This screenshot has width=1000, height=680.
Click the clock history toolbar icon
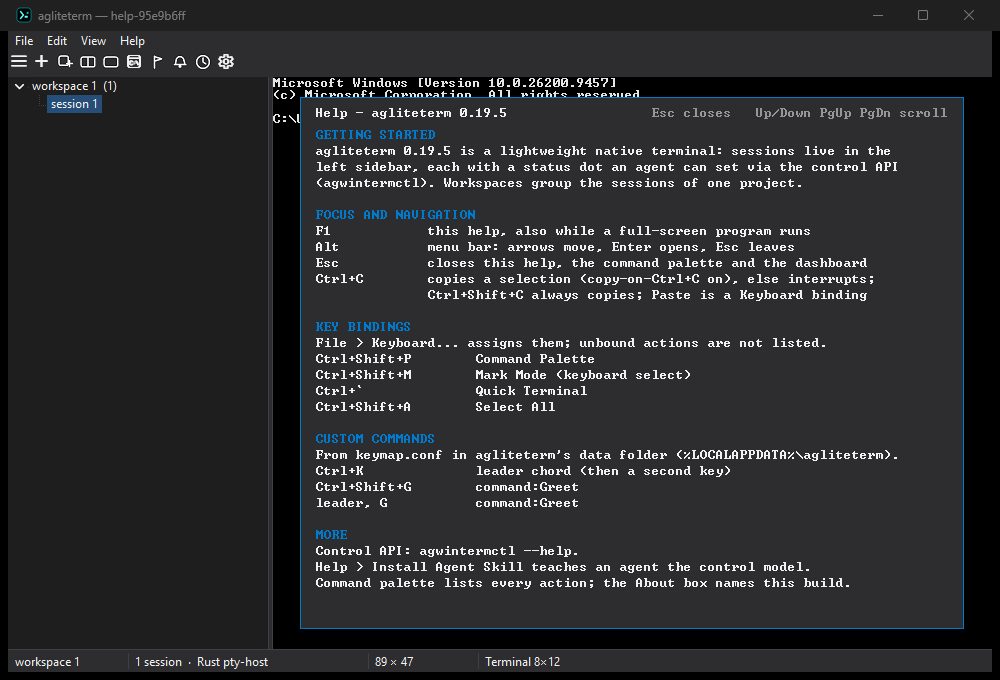click(x=203, y=61)
